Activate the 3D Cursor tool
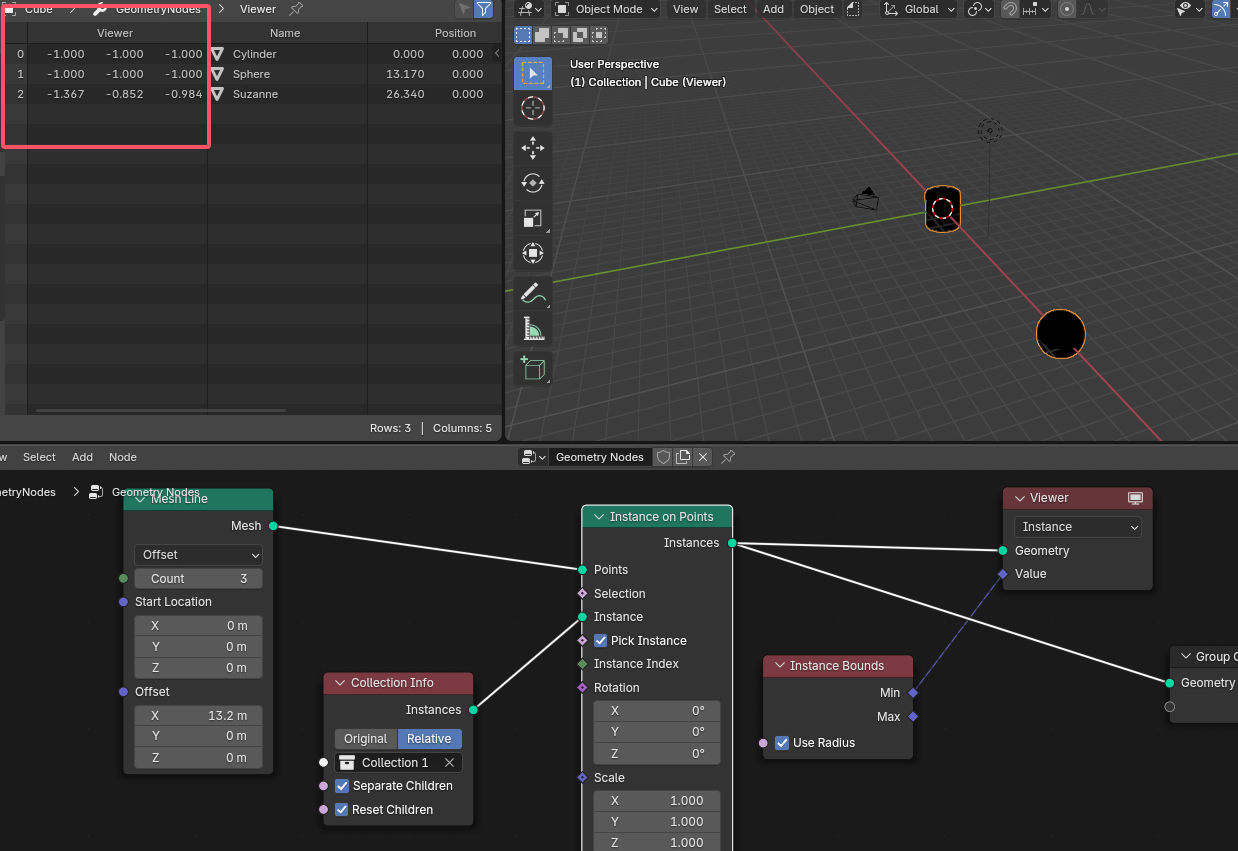Screen dimensions: 1238x851 (533, 108)
